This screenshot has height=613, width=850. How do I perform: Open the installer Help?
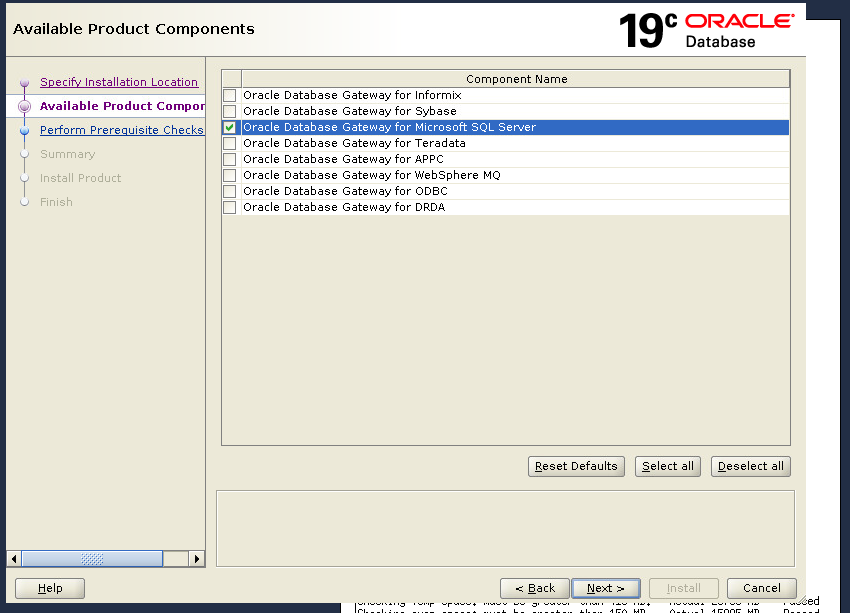pyautogui.click(x=50, y=588)
